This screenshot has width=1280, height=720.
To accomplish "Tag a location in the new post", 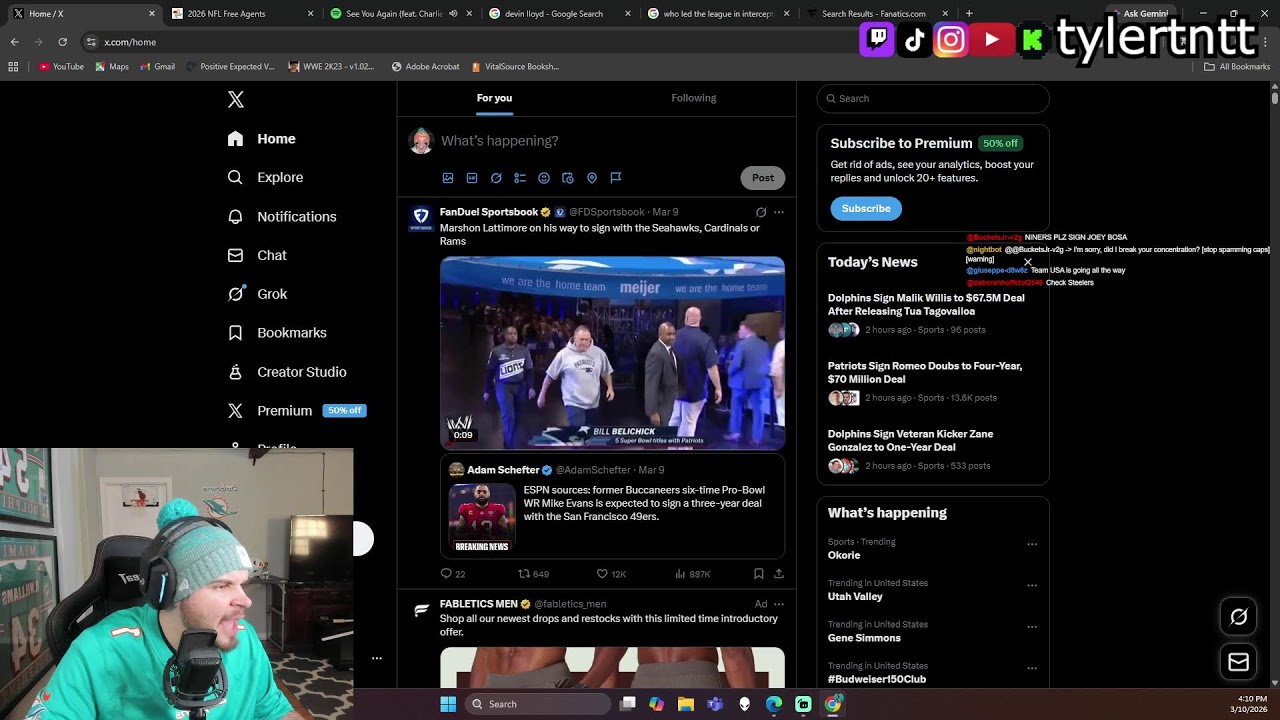I will [x=592, y=178].
